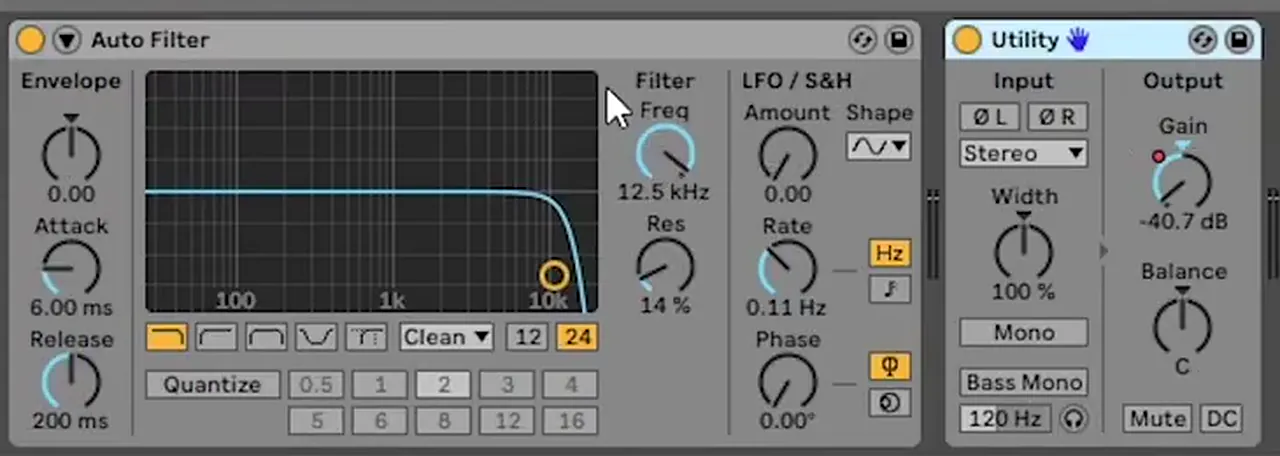The width and height of the screenshot is (1280, 456).
Task: Enable the Mute button in Utility
Action: tap(1157, 418)
